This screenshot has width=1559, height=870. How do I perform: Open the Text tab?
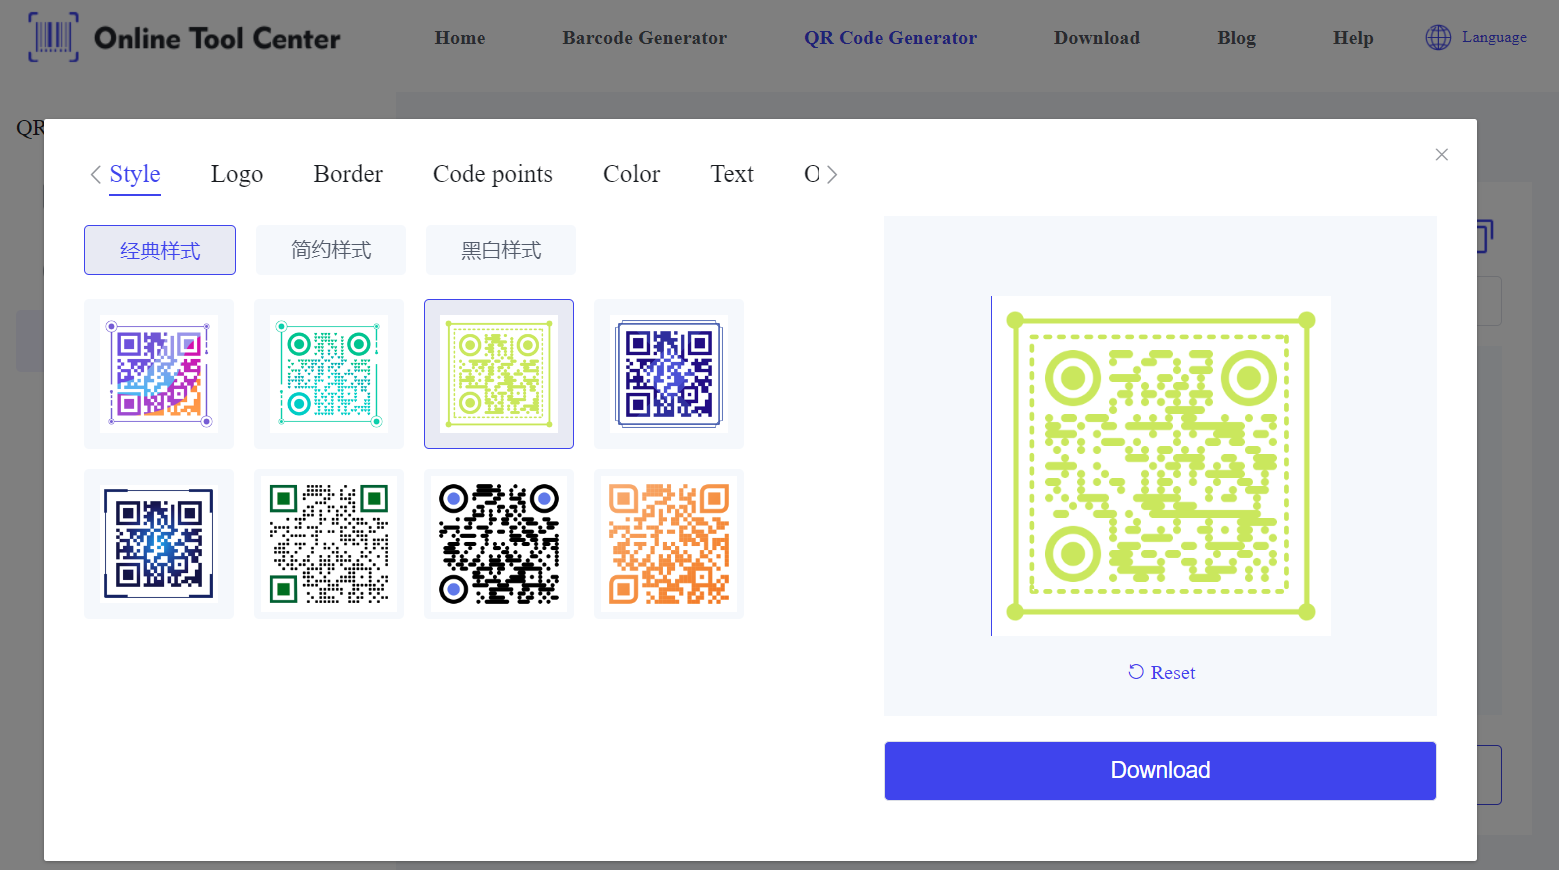[732, 174]
